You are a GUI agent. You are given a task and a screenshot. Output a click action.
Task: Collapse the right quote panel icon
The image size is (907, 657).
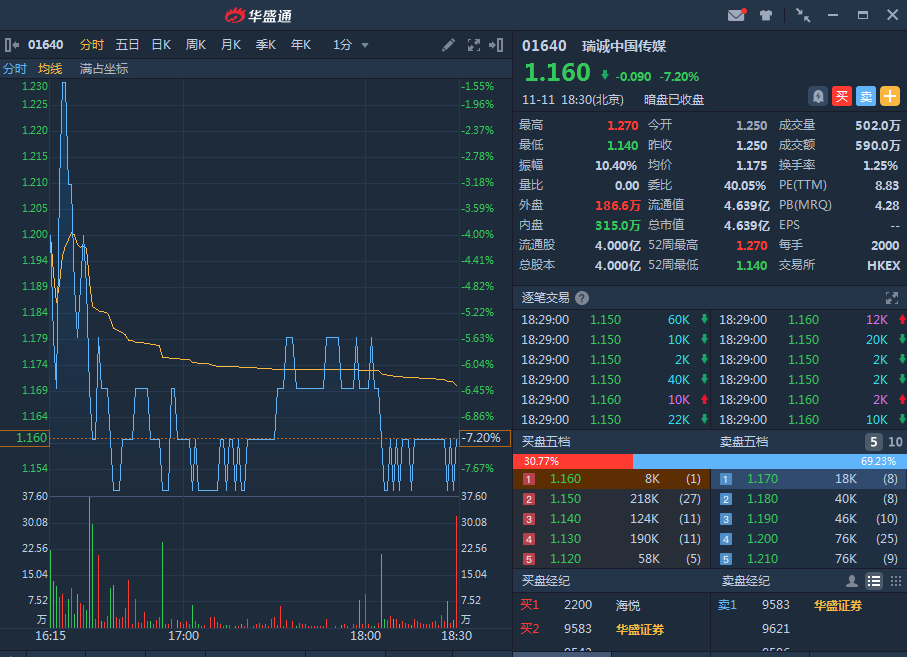click(496, 45)
